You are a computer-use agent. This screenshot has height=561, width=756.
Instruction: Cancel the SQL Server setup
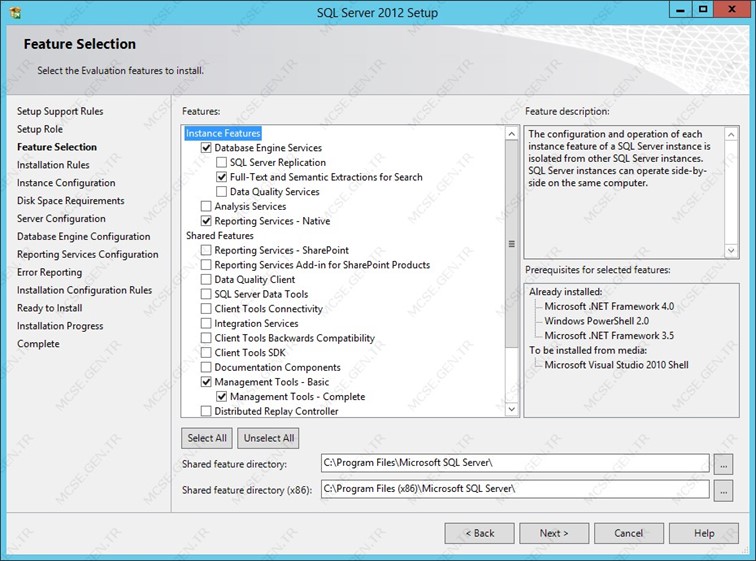coord(629,533)
